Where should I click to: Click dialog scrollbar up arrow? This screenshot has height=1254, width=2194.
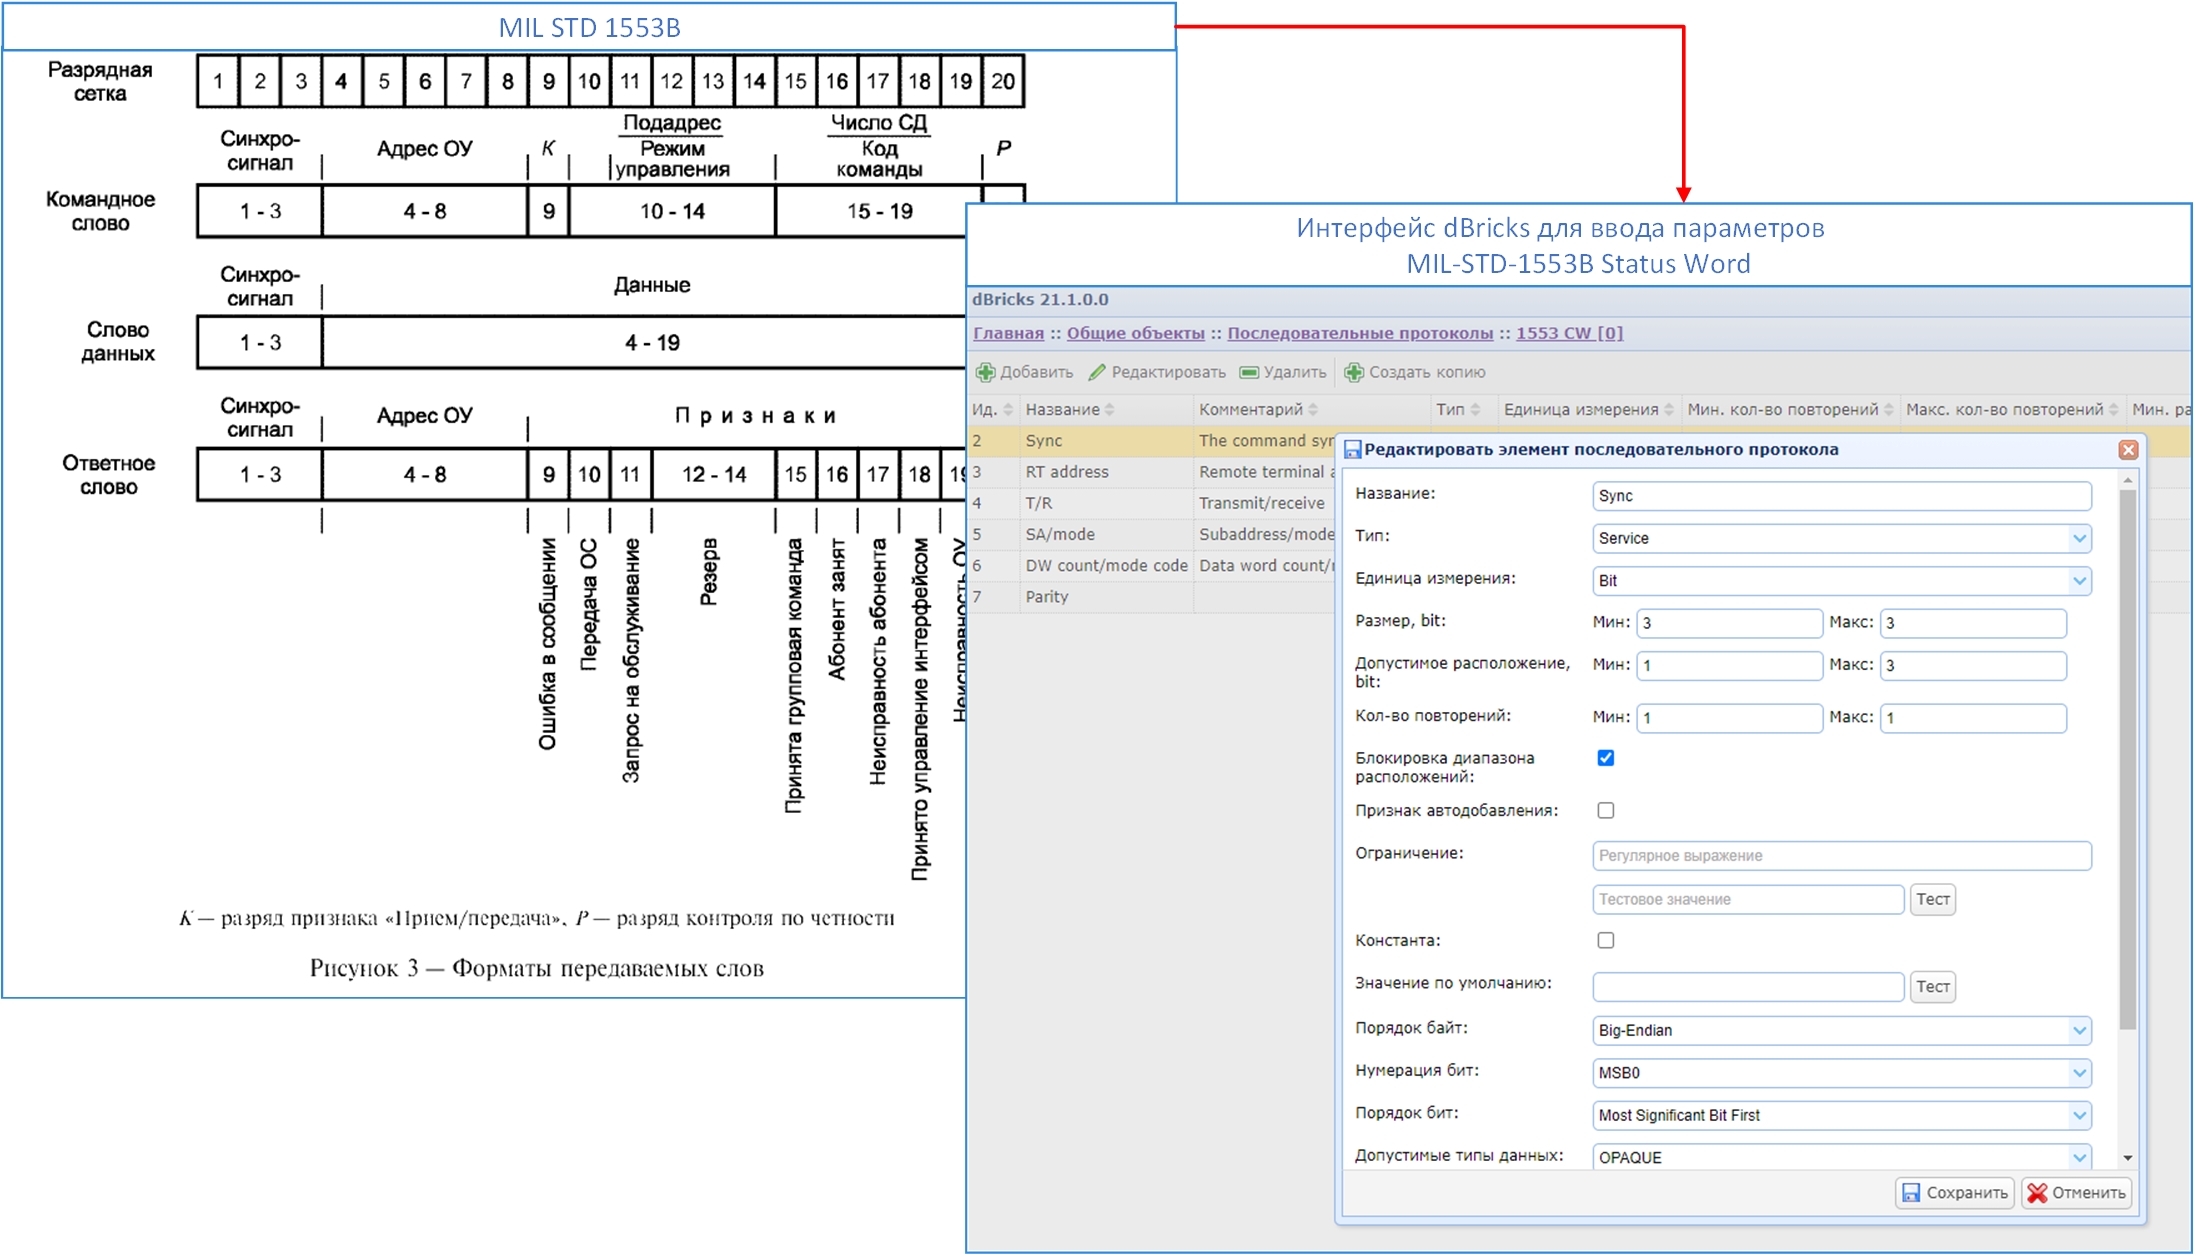2128,482
